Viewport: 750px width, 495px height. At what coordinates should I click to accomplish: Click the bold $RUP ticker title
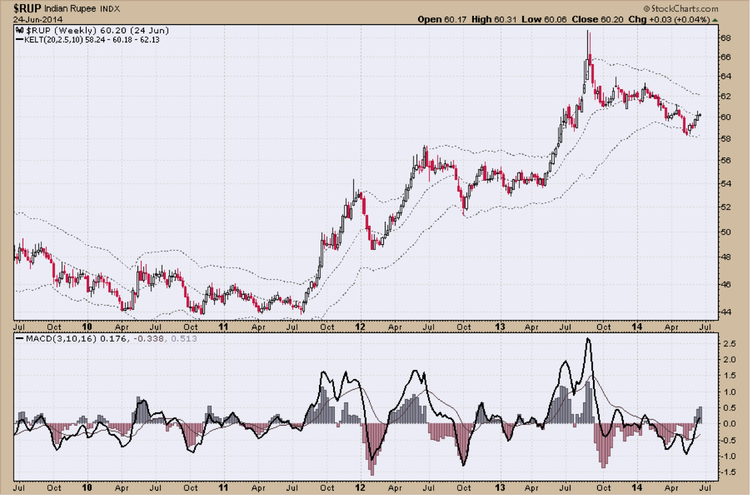[x=28, y=9]
